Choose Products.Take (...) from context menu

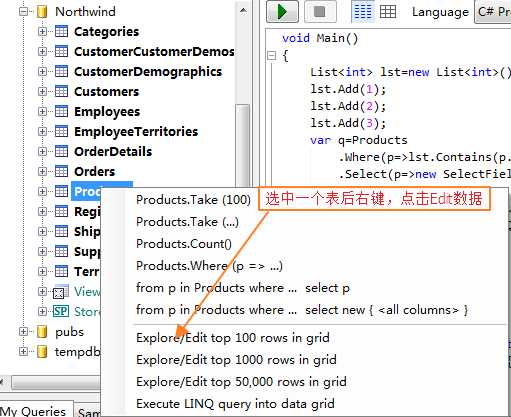tap(187, 222)
